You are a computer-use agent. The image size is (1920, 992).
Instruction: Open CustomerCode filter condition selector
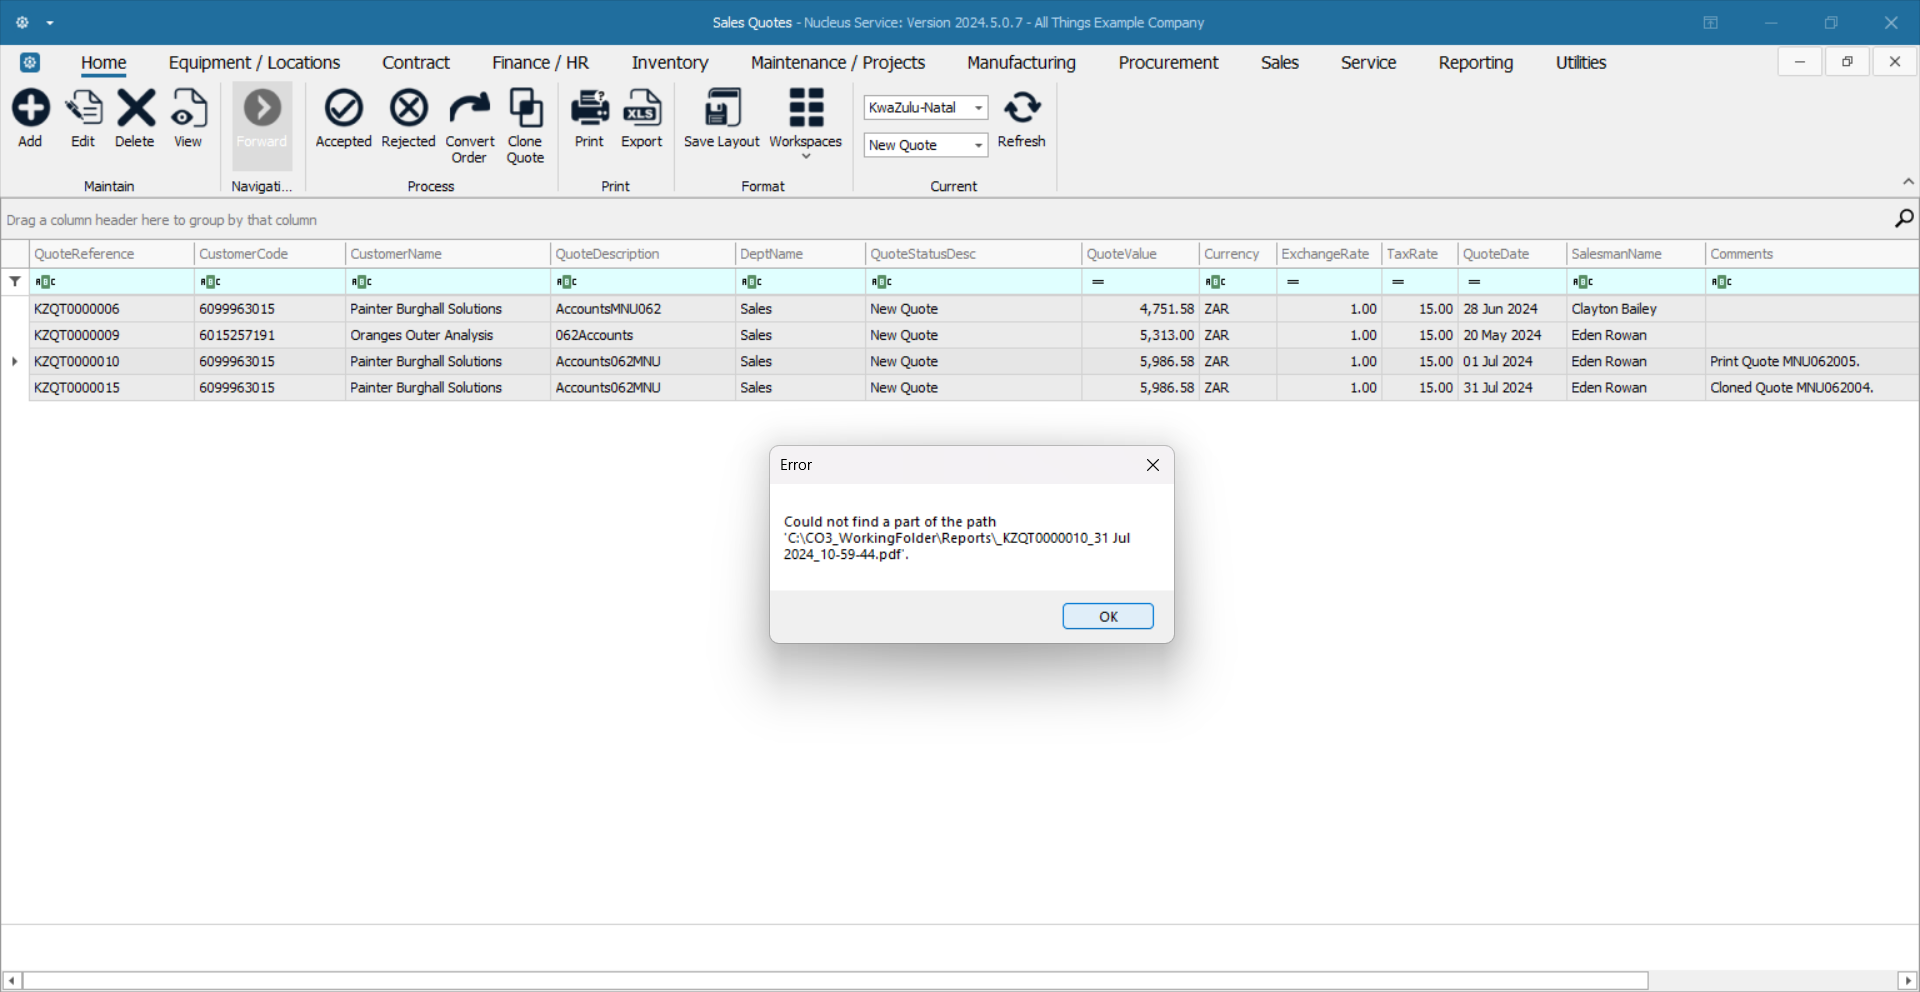[x=210, y=282]
